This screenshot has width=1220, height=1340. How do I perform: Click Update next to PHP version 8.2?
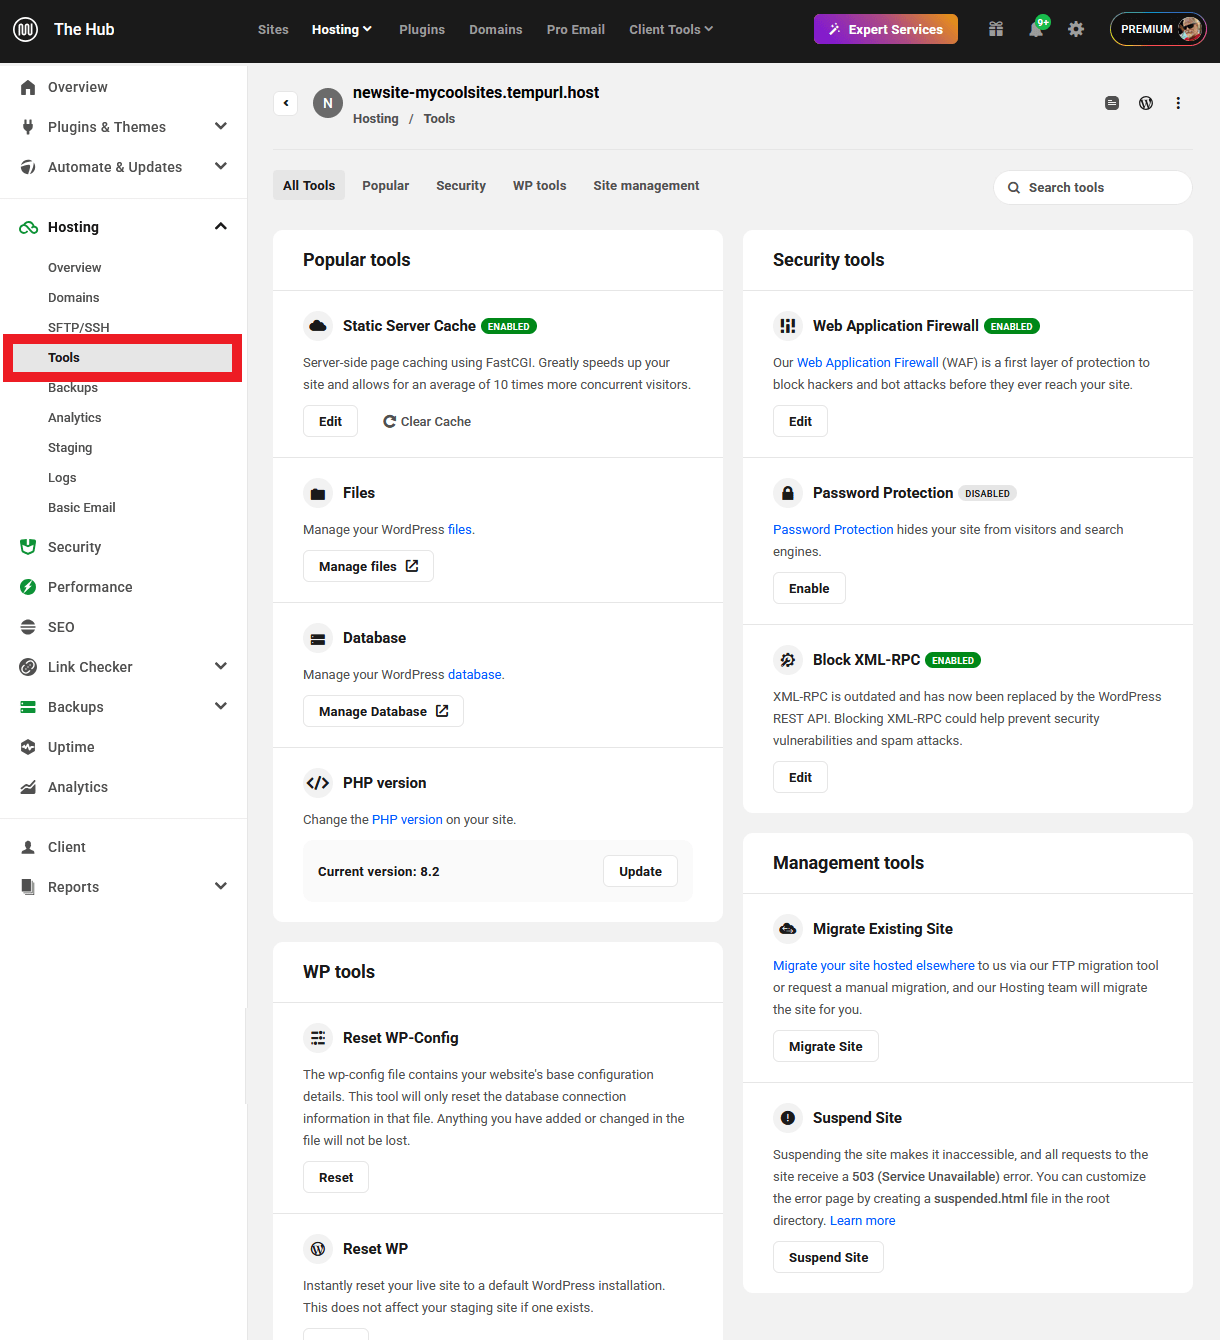pos(640,871)
